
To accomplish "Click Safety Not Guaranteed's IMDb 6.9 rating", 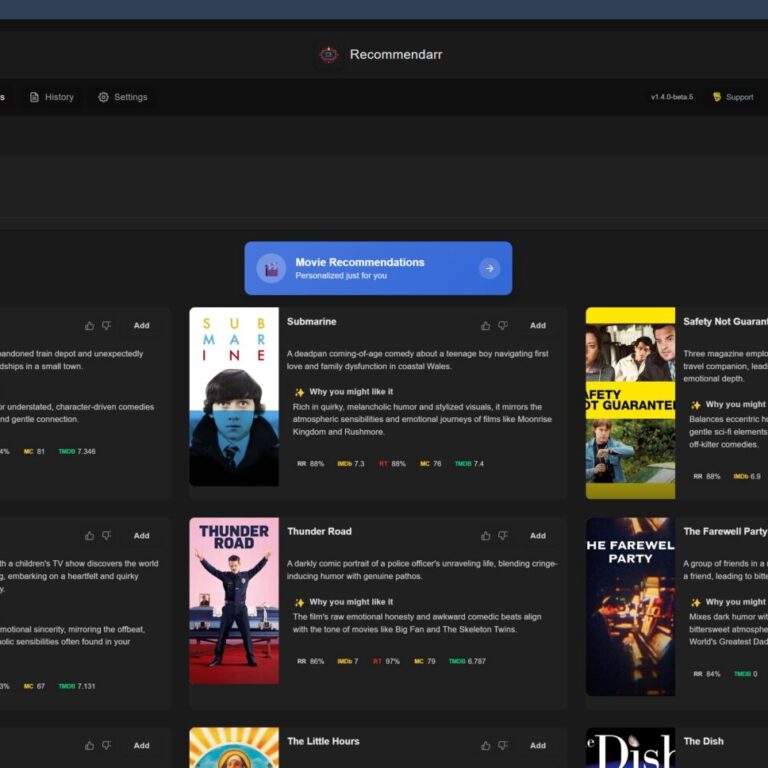I will click(747, 477).
